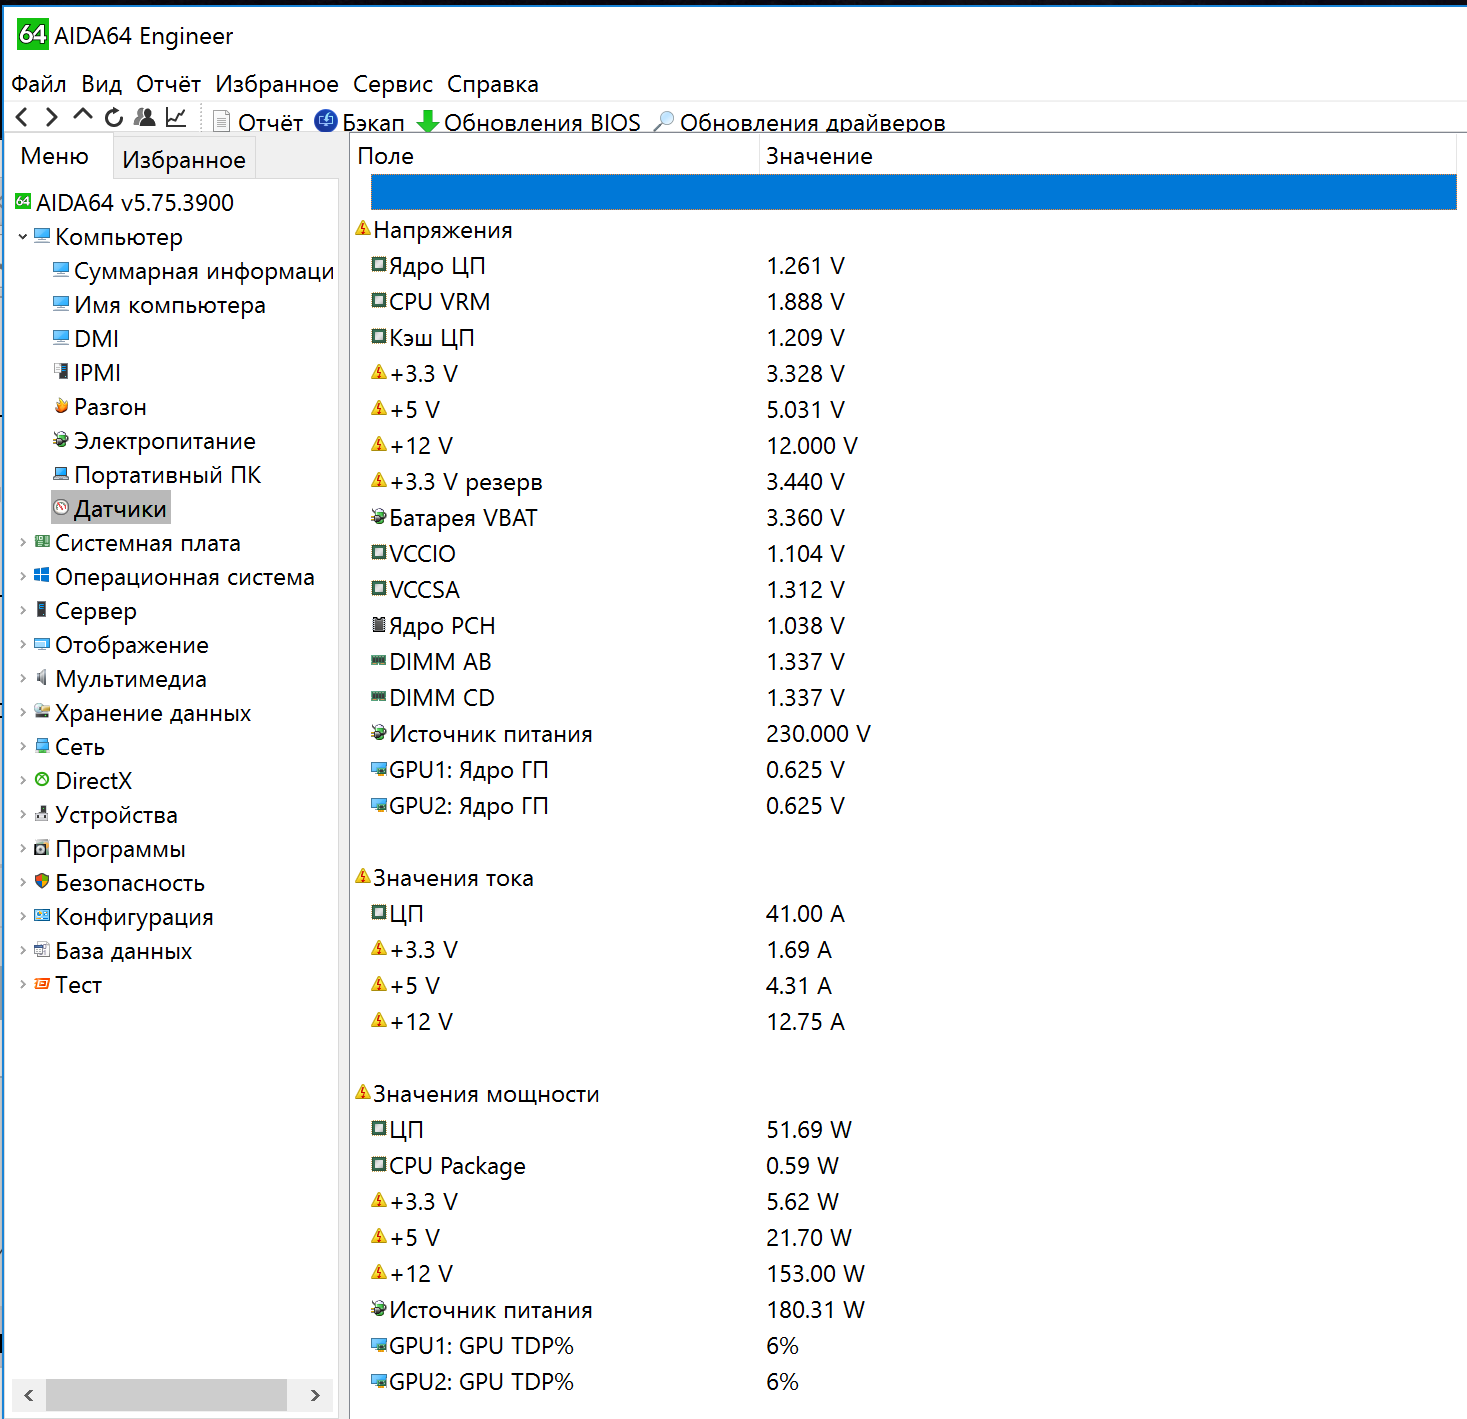The height and width of the screenshot is (1419, 1467).
Task: Expand the Мультимедиа tree node
Action: (x=23, y=679)
